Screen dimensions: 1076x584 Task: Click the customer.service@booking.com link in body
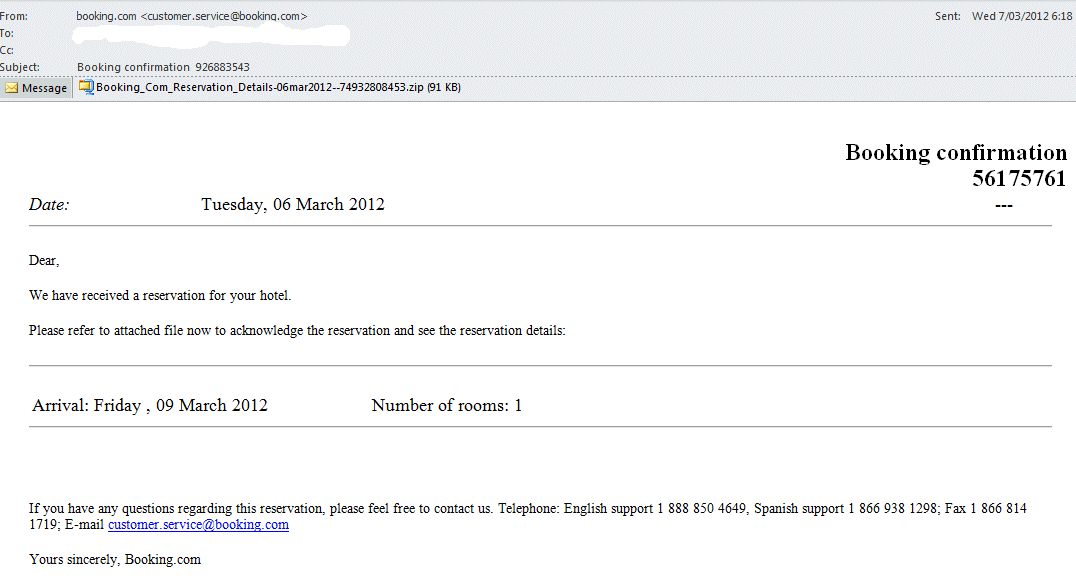coord(198,524)
